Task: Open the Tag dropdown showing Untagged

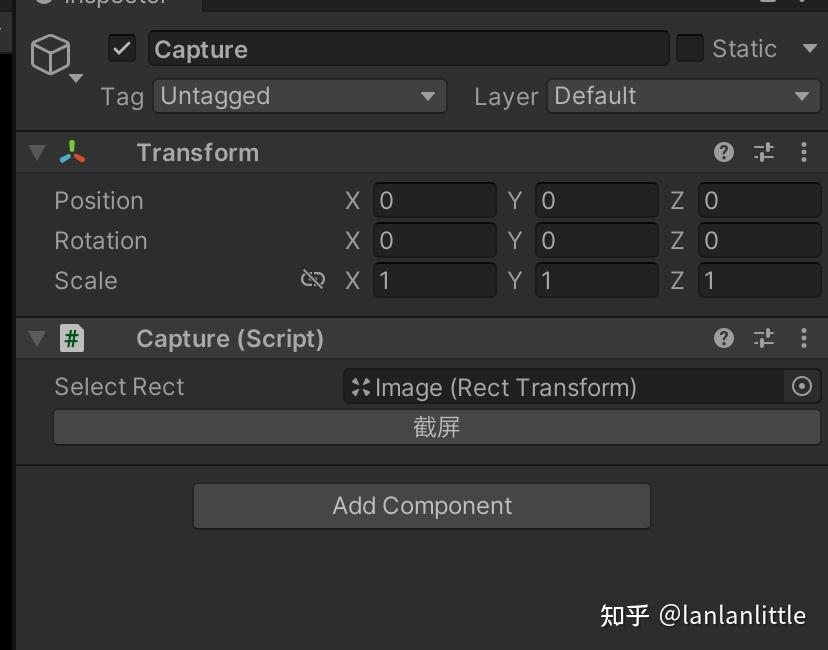Action: tap(300, 96)
